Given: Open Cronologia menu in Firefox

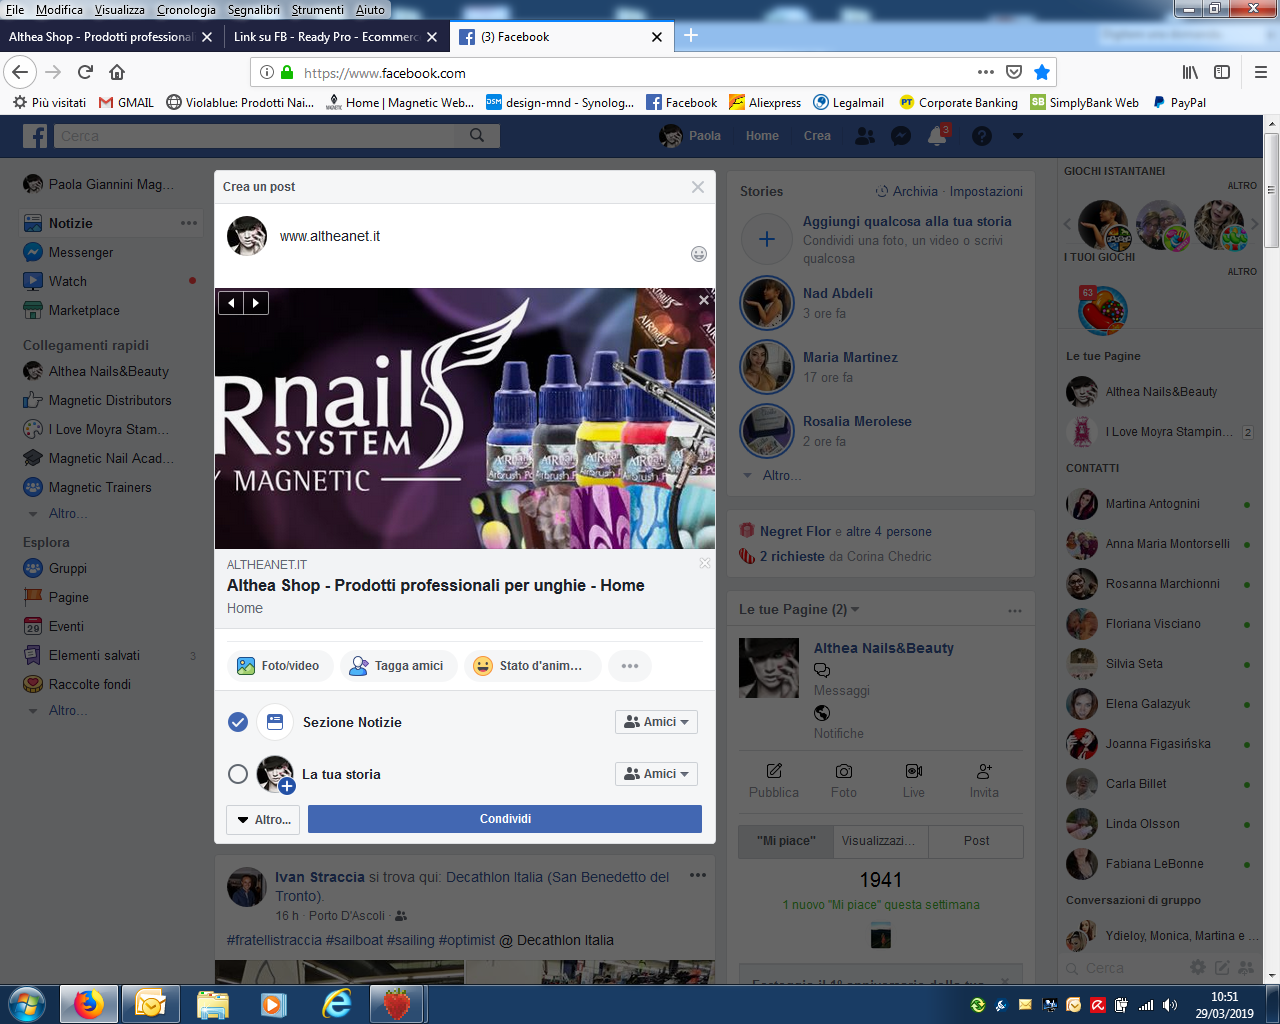Looking at the screenshot, I should [x=186, y=10].
